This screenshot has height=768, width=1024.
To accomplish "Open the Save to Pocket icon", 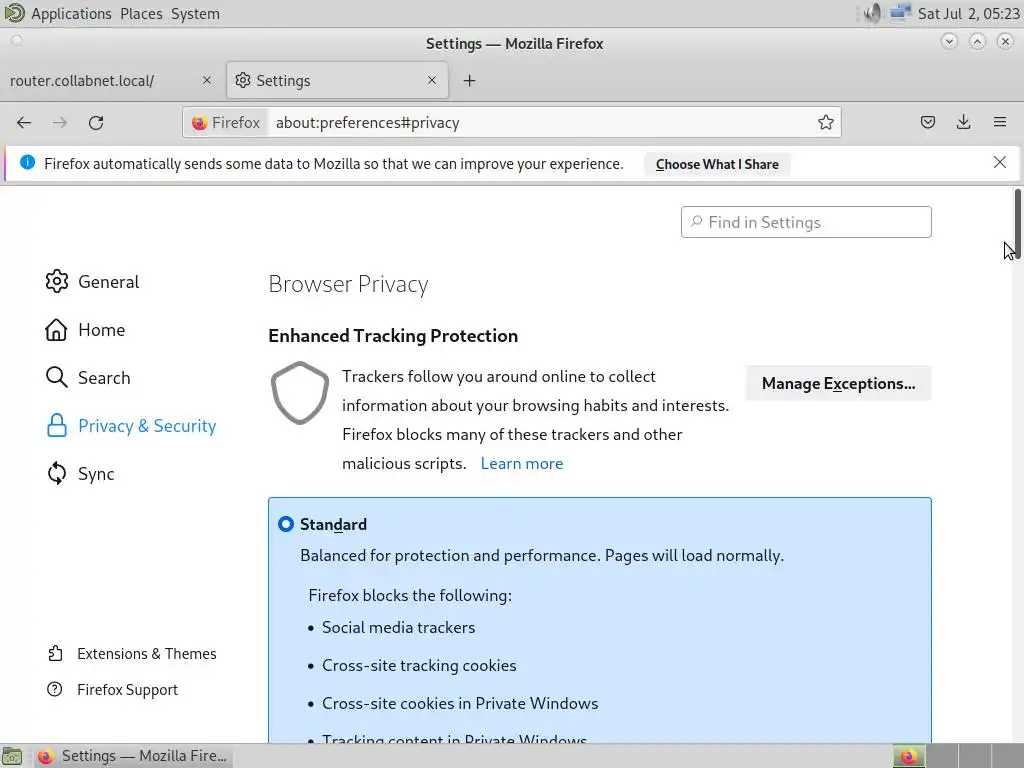I will pyautogui.click(x=928, y=122).
